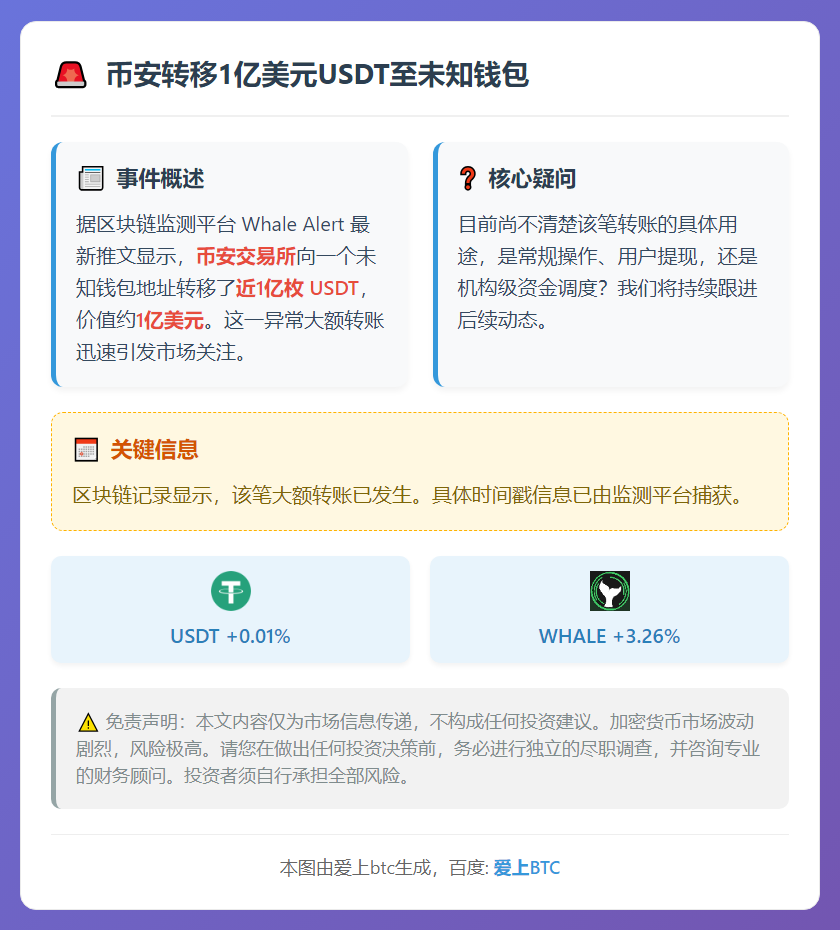Click the Whale Alert tail logo
840x930 pixels.
click(609, 591)
